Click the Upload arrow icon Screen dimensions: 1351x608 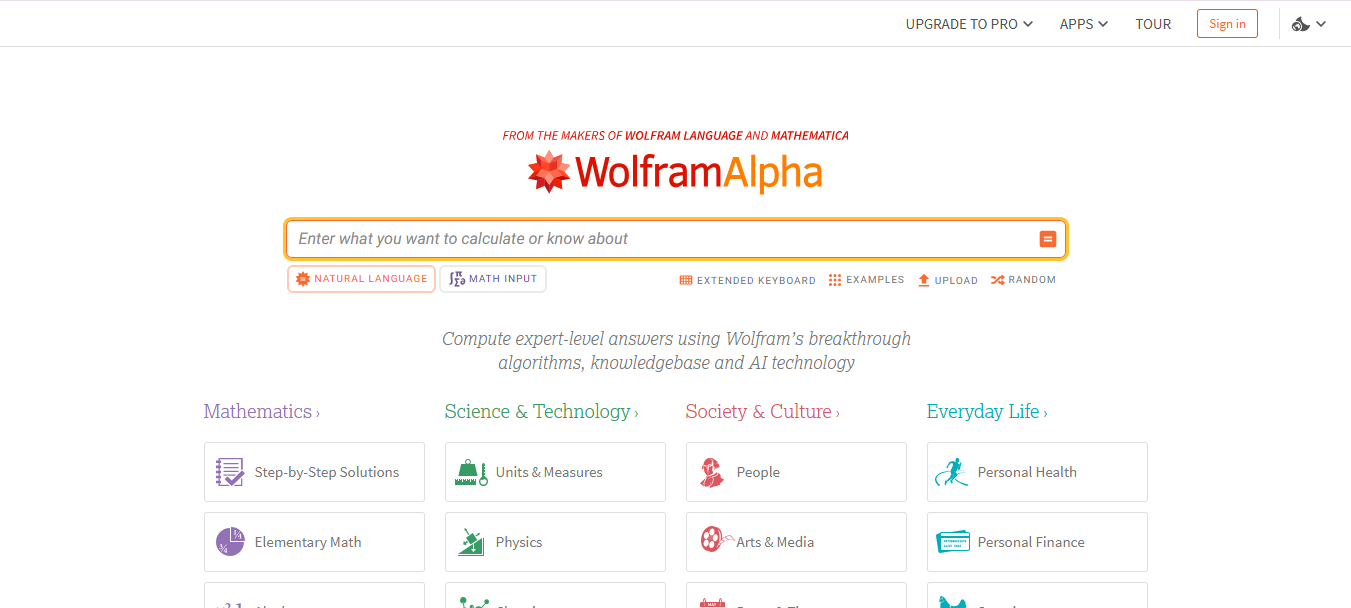coord(924,280)
